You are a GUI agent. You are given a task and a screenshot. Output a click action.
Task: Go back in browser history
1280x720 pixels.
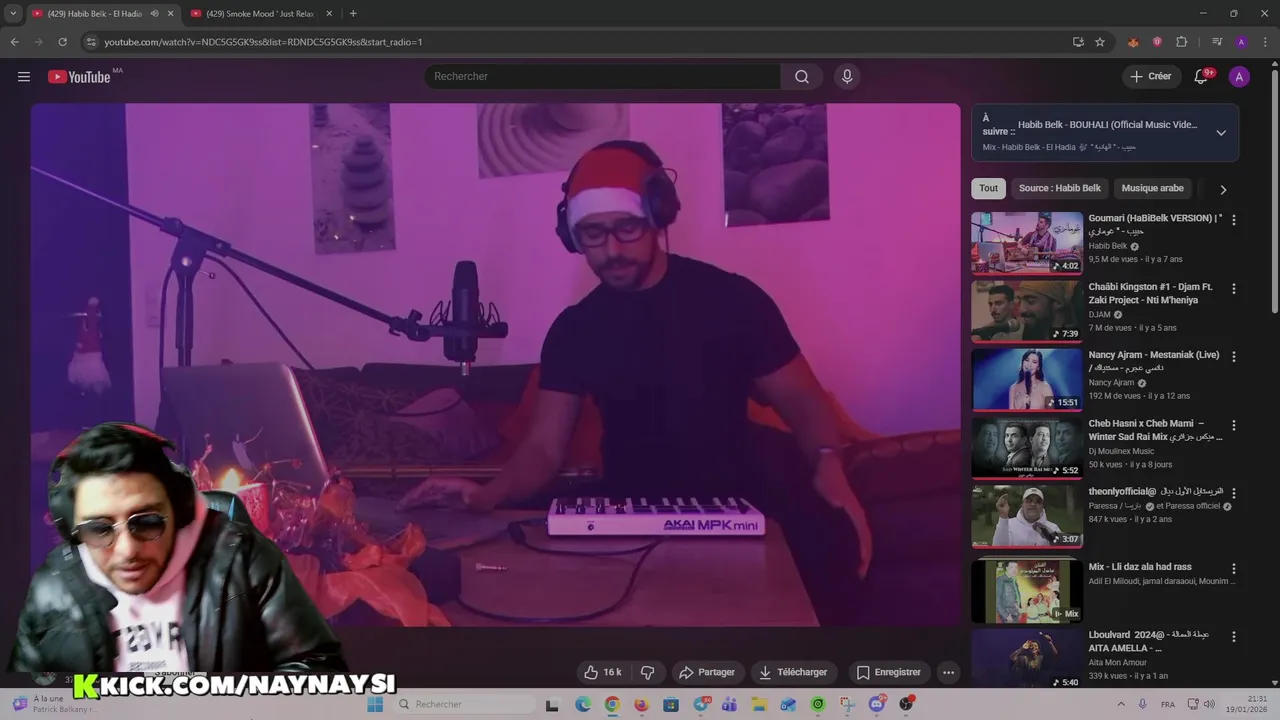click(x=14, y=42)
